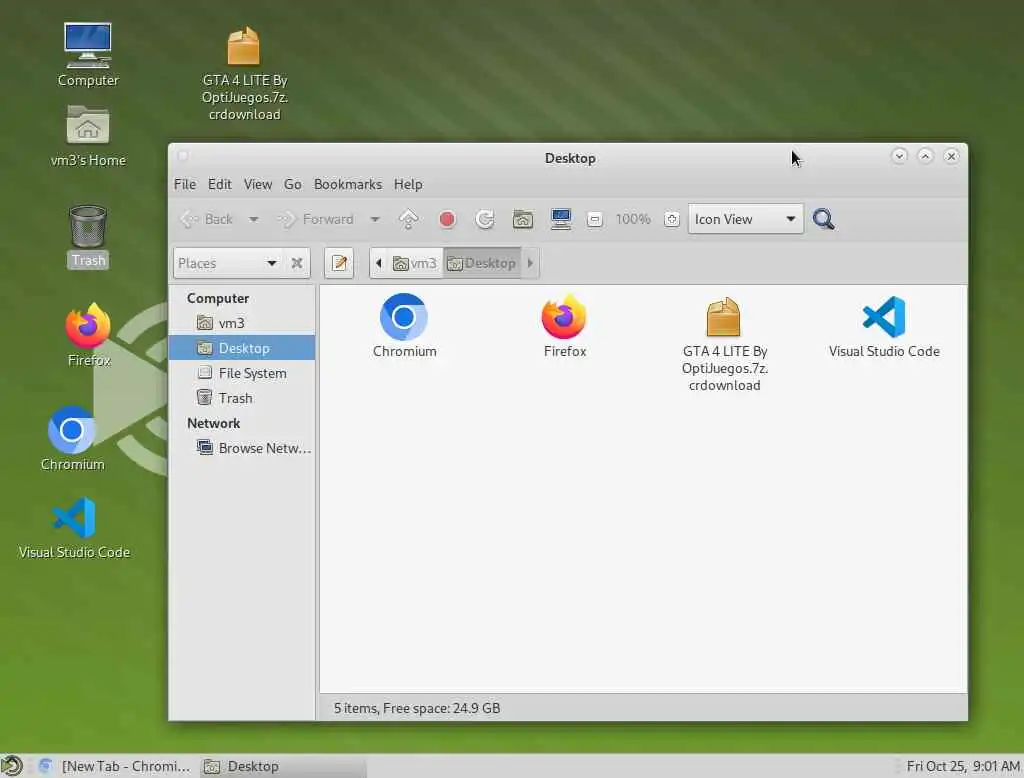Click the Forward button

tap(316, 219)
